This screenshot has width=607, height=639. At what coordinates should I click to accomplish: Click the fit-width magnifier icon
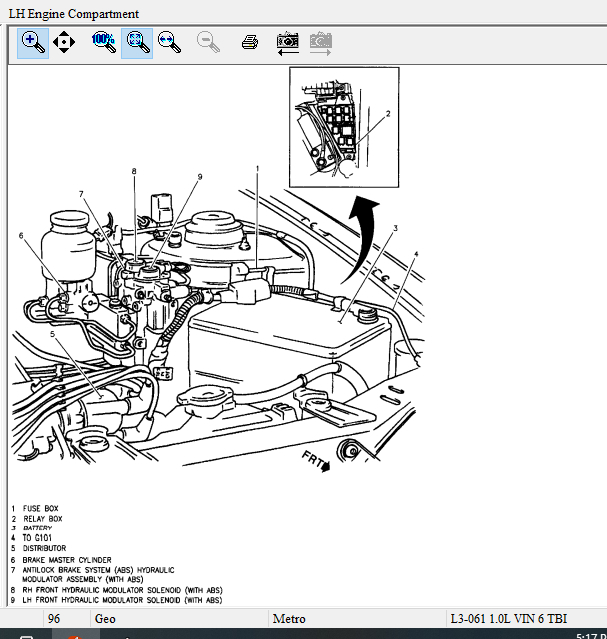[169, 42]
